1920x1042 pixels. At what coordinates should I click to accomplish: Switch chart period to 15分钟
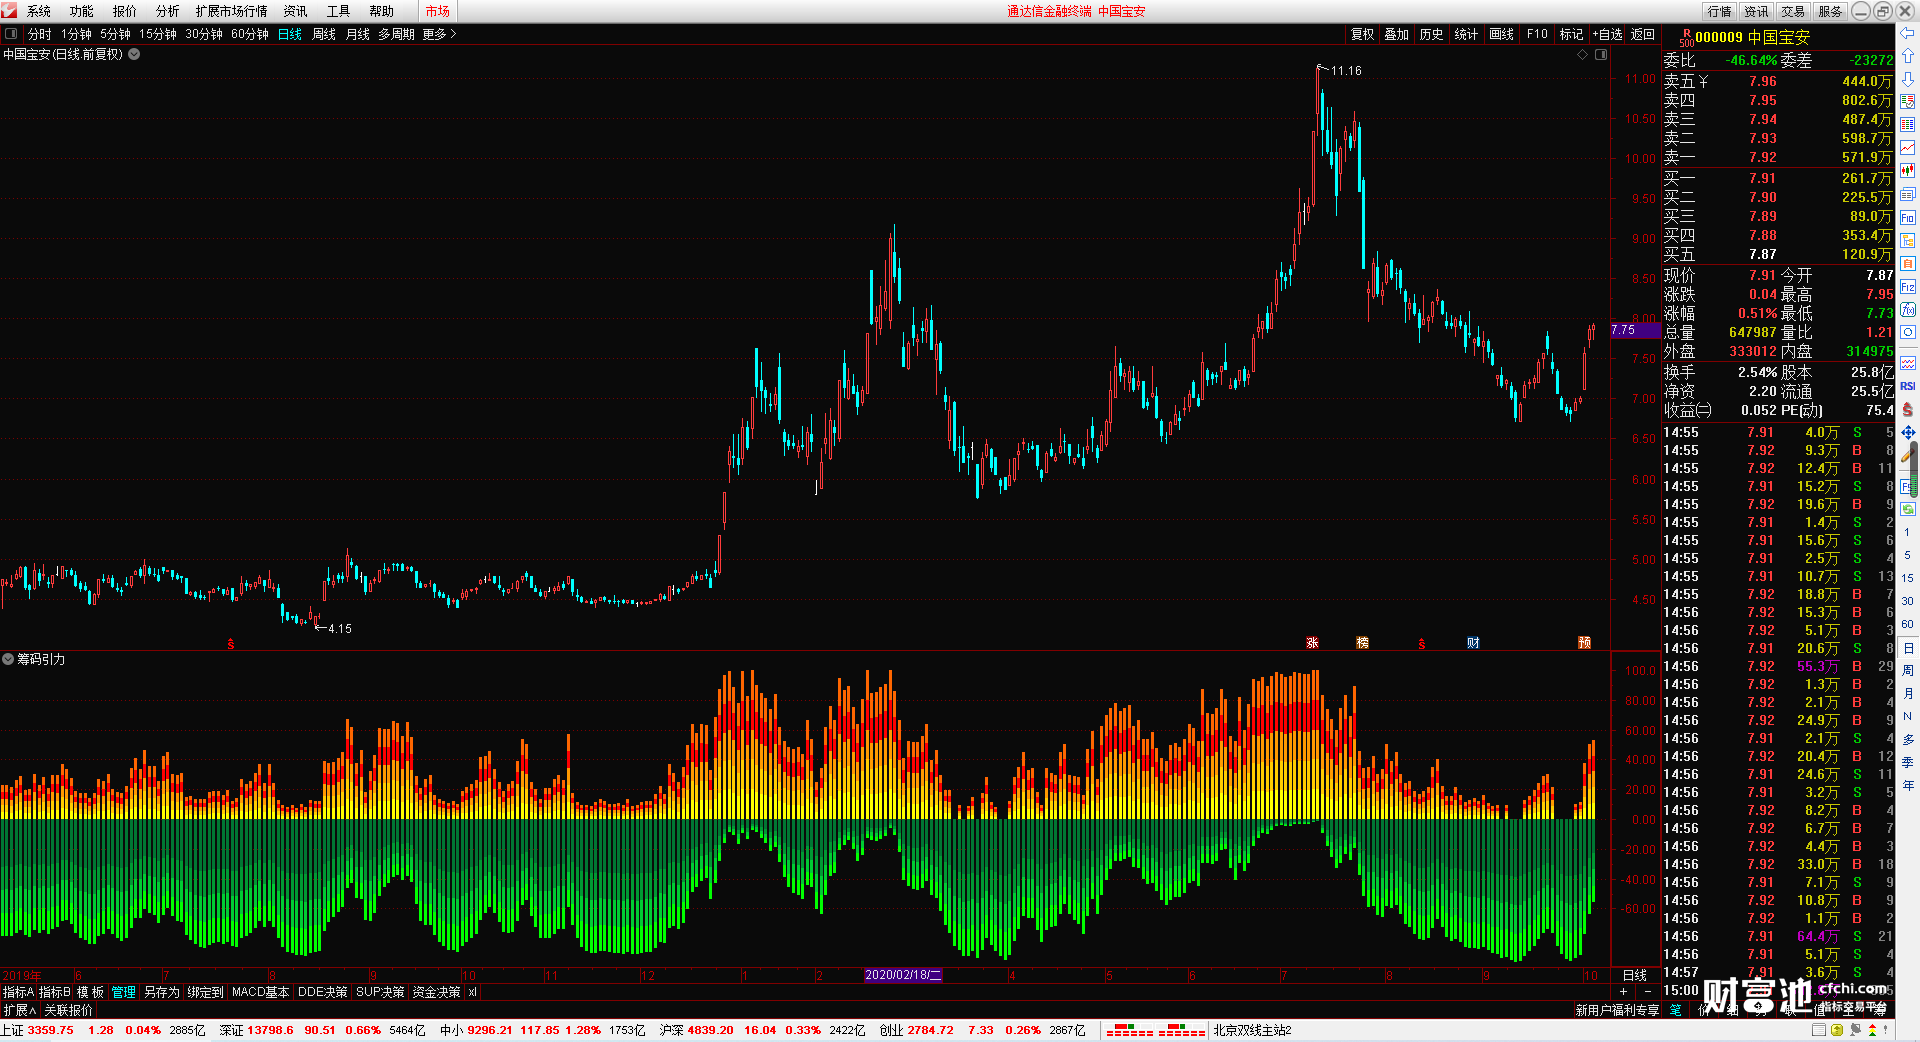tap(158, 34)
